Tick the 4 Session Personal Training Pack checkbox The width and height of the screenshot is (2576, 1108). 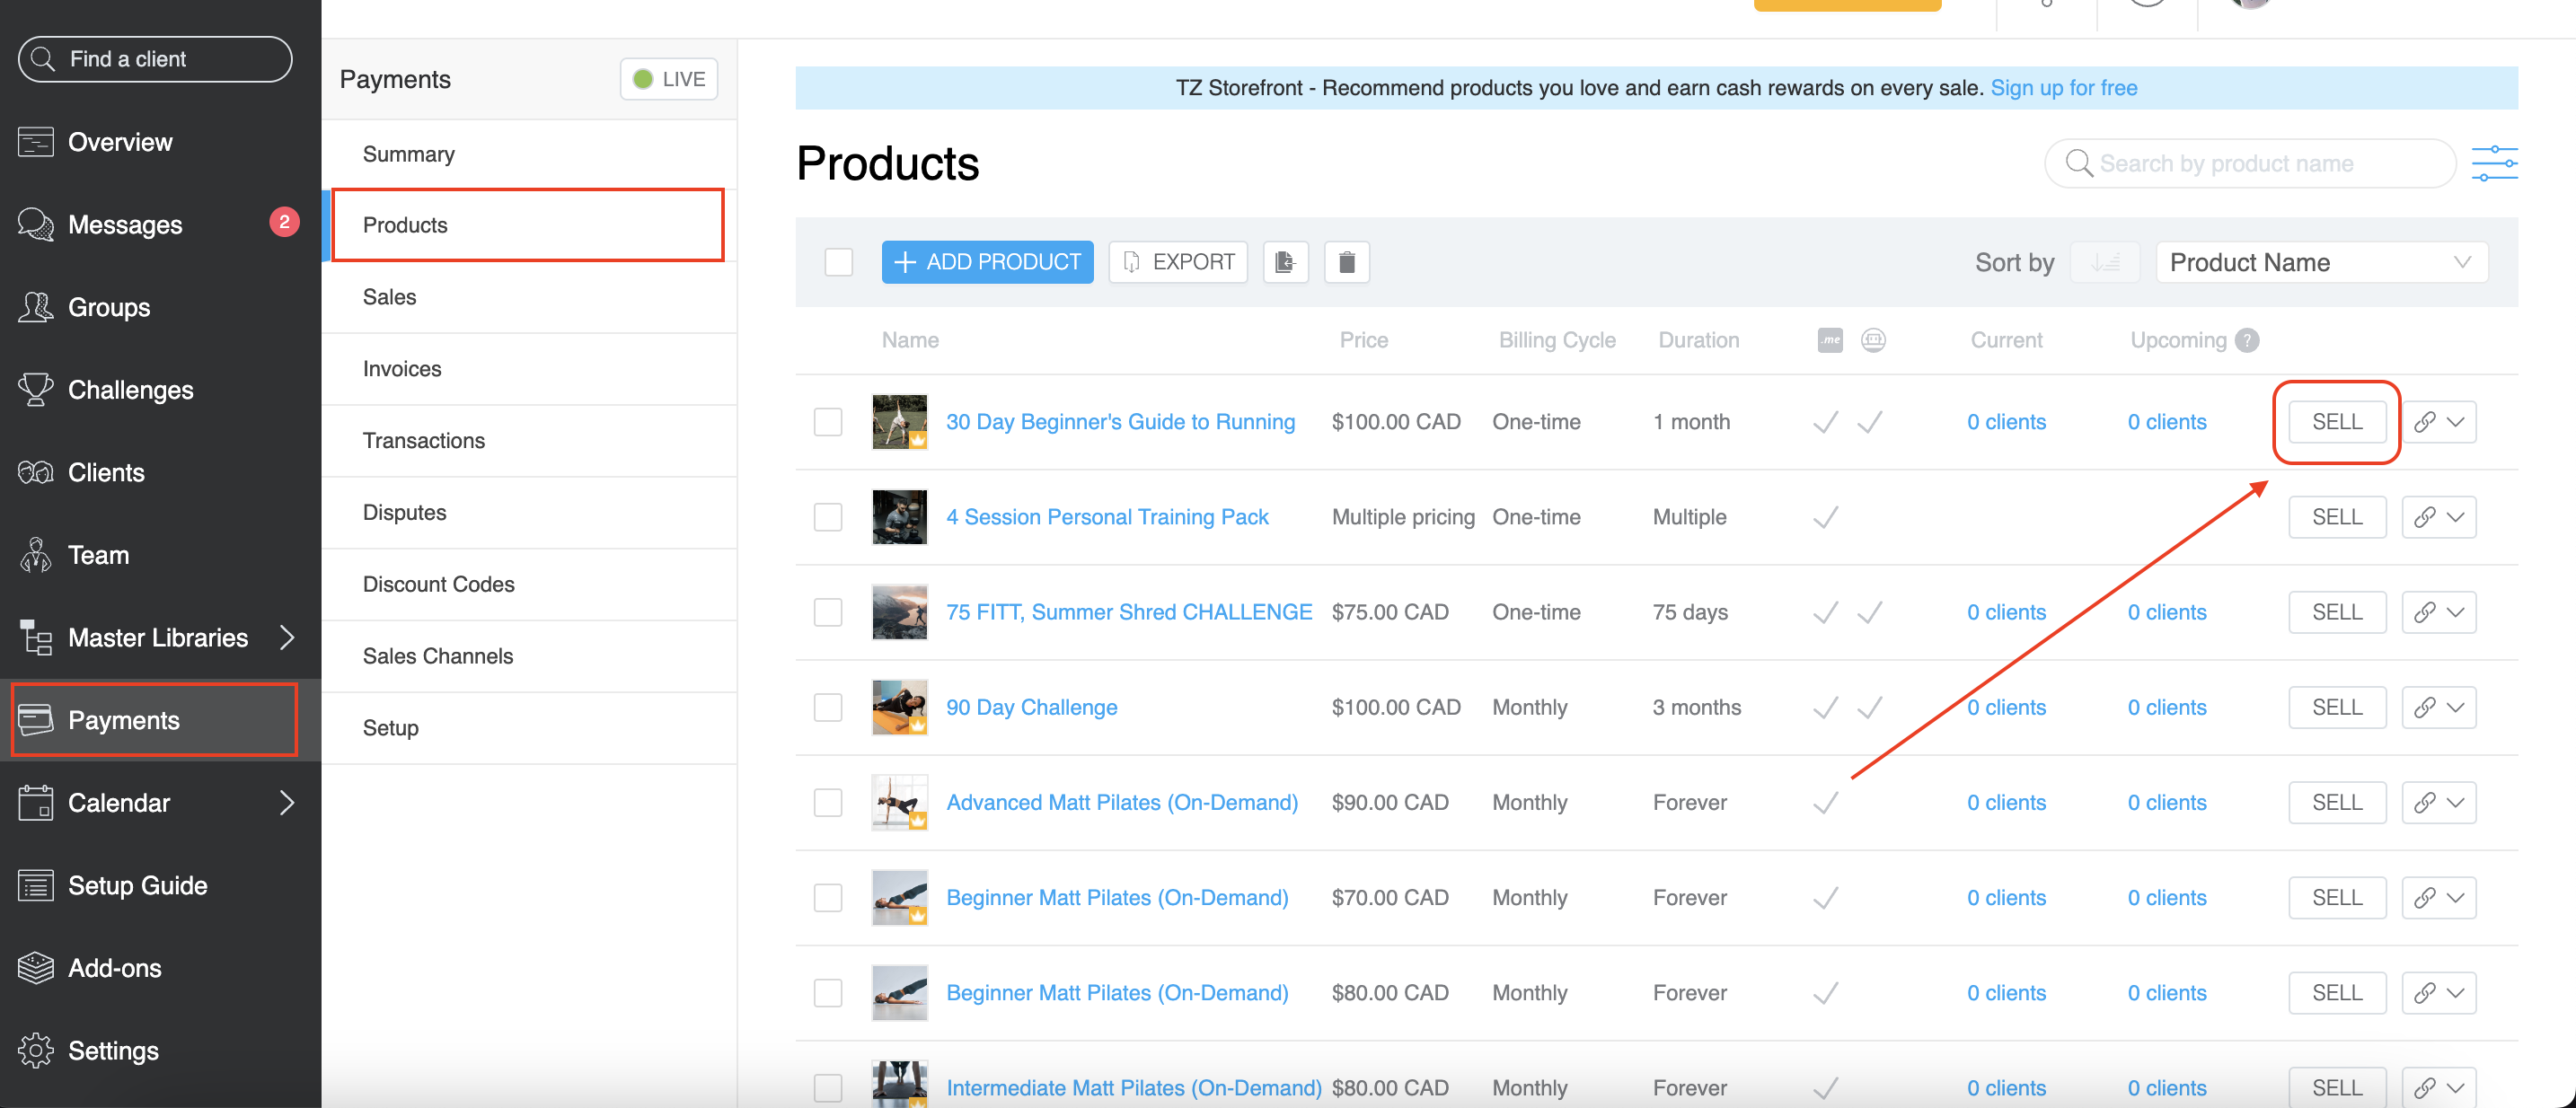(x=827, y=517)
